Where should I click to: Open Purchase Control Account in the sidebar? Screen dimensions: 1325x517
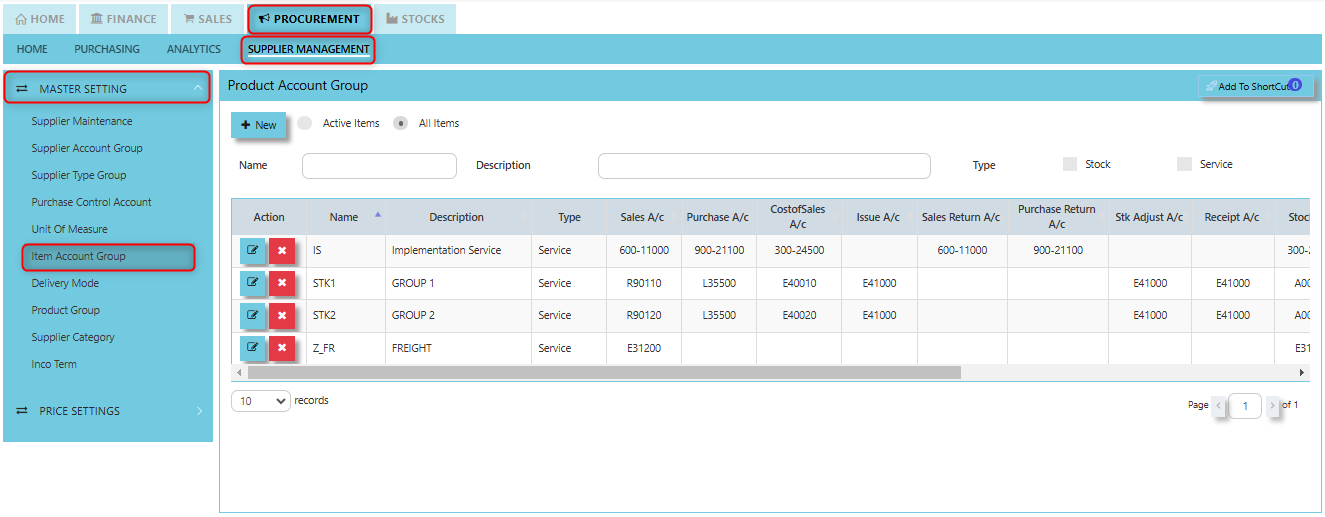click(x=92, y=202)
